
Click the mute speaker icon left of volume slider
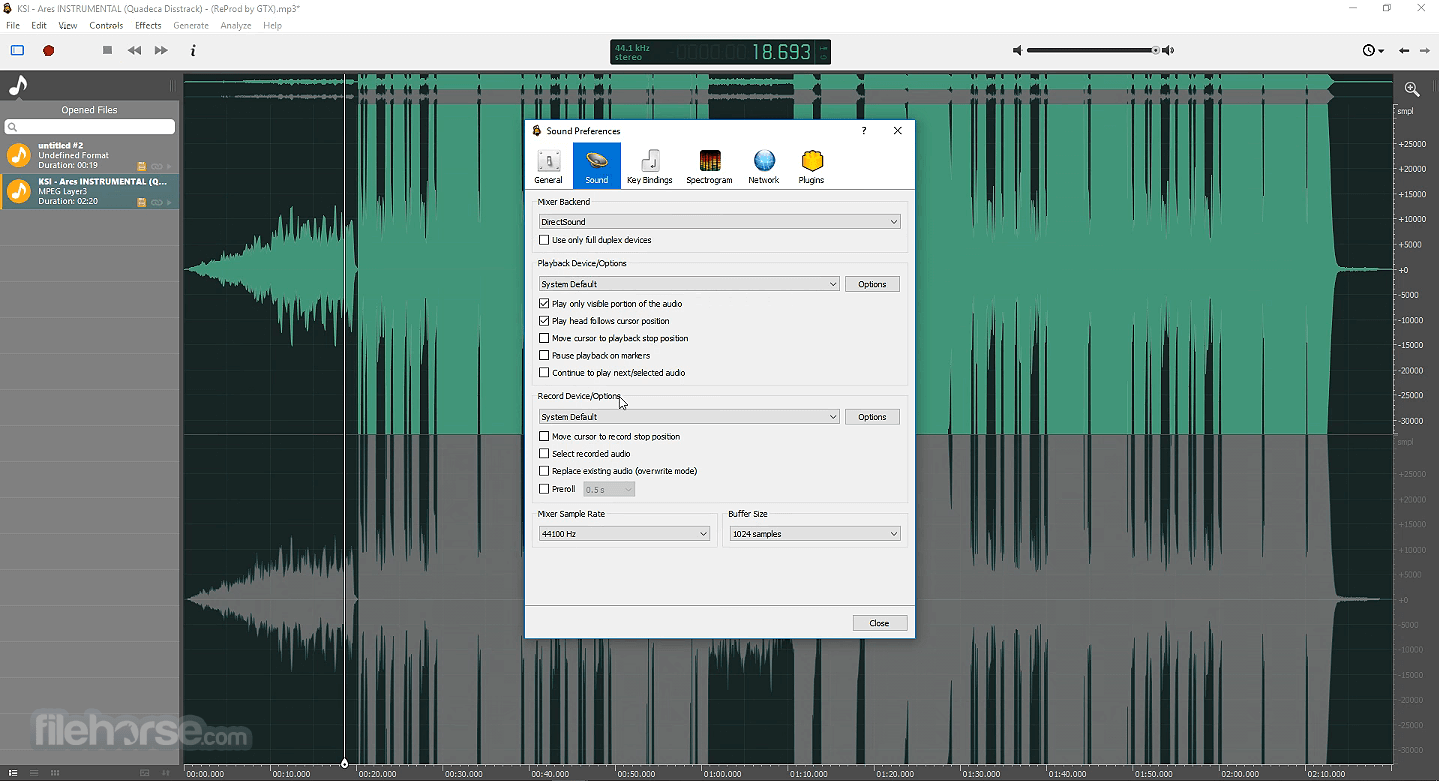(x=1017, y=50)
